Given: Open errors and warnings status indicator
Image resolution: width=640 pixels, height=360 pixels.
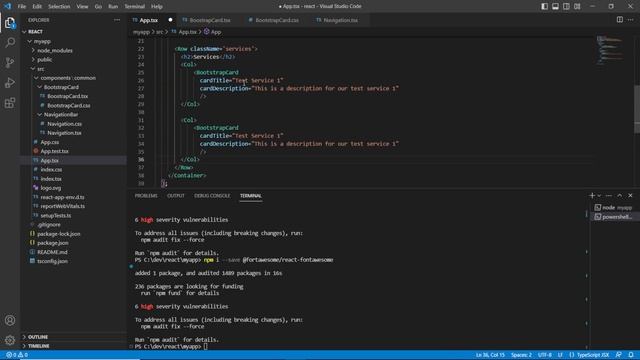Looking at the screenshot, I should (x=17, y=355).
